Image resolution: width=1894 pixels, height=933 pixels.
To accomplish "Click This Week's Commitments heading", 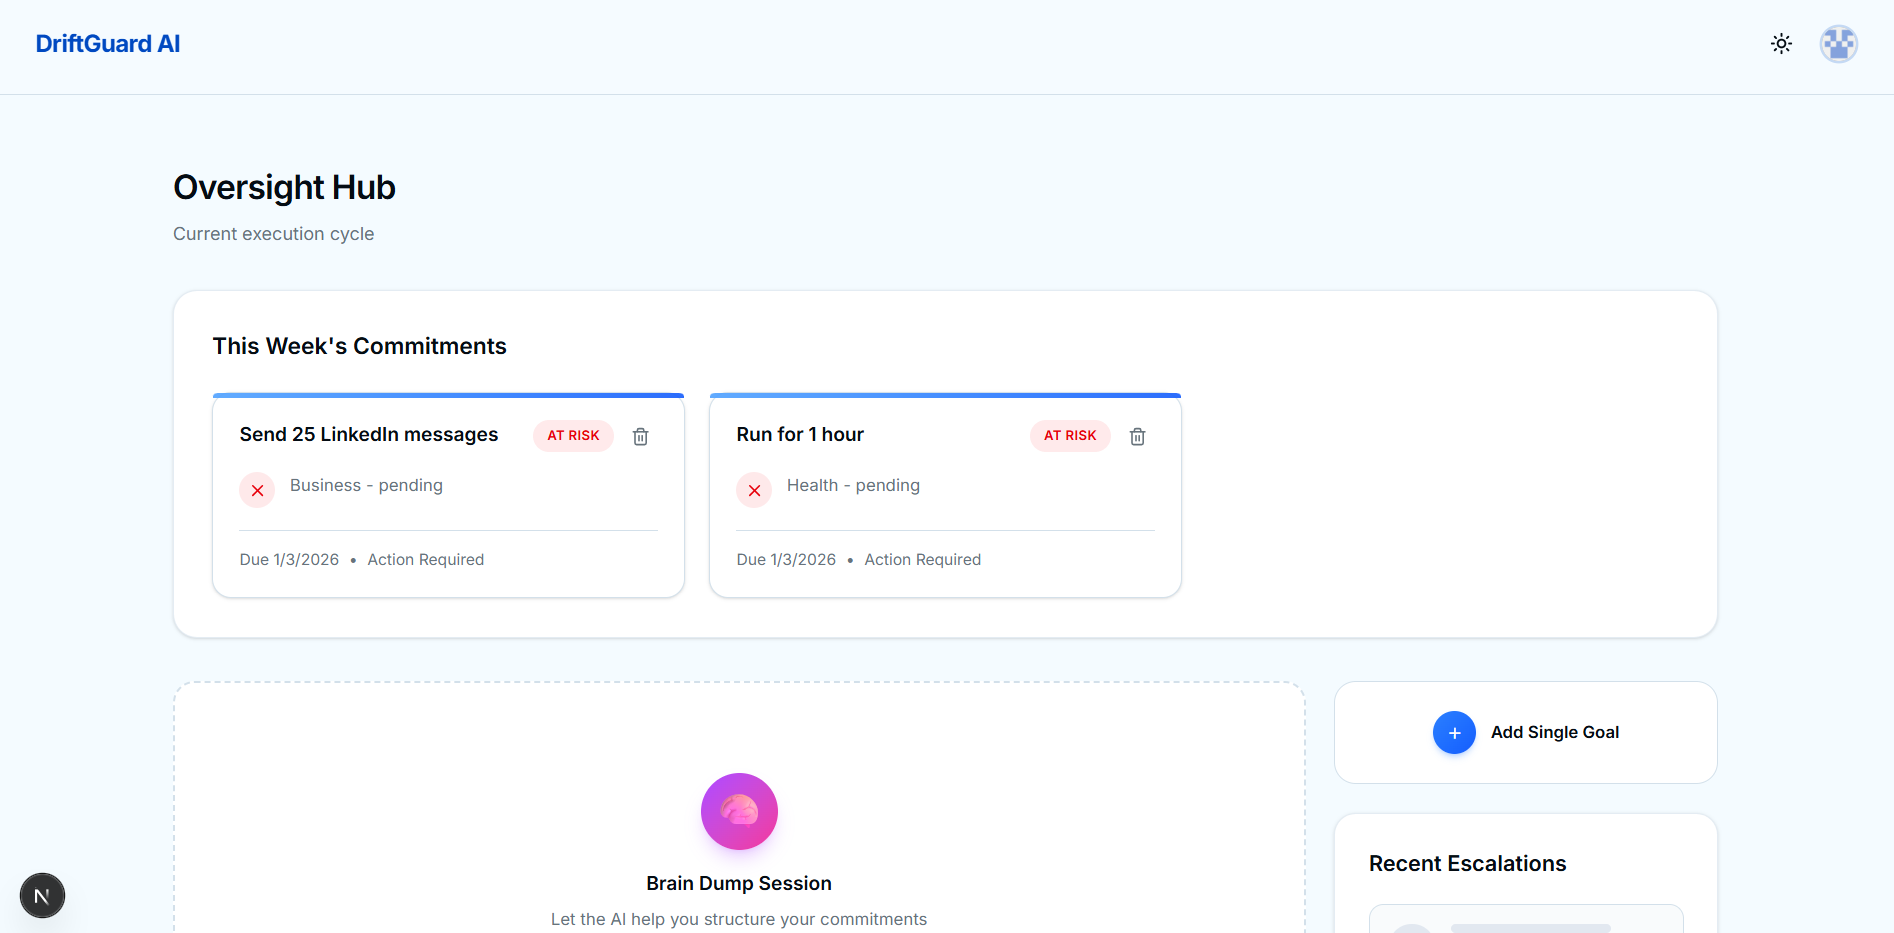I will click(360, 346).
